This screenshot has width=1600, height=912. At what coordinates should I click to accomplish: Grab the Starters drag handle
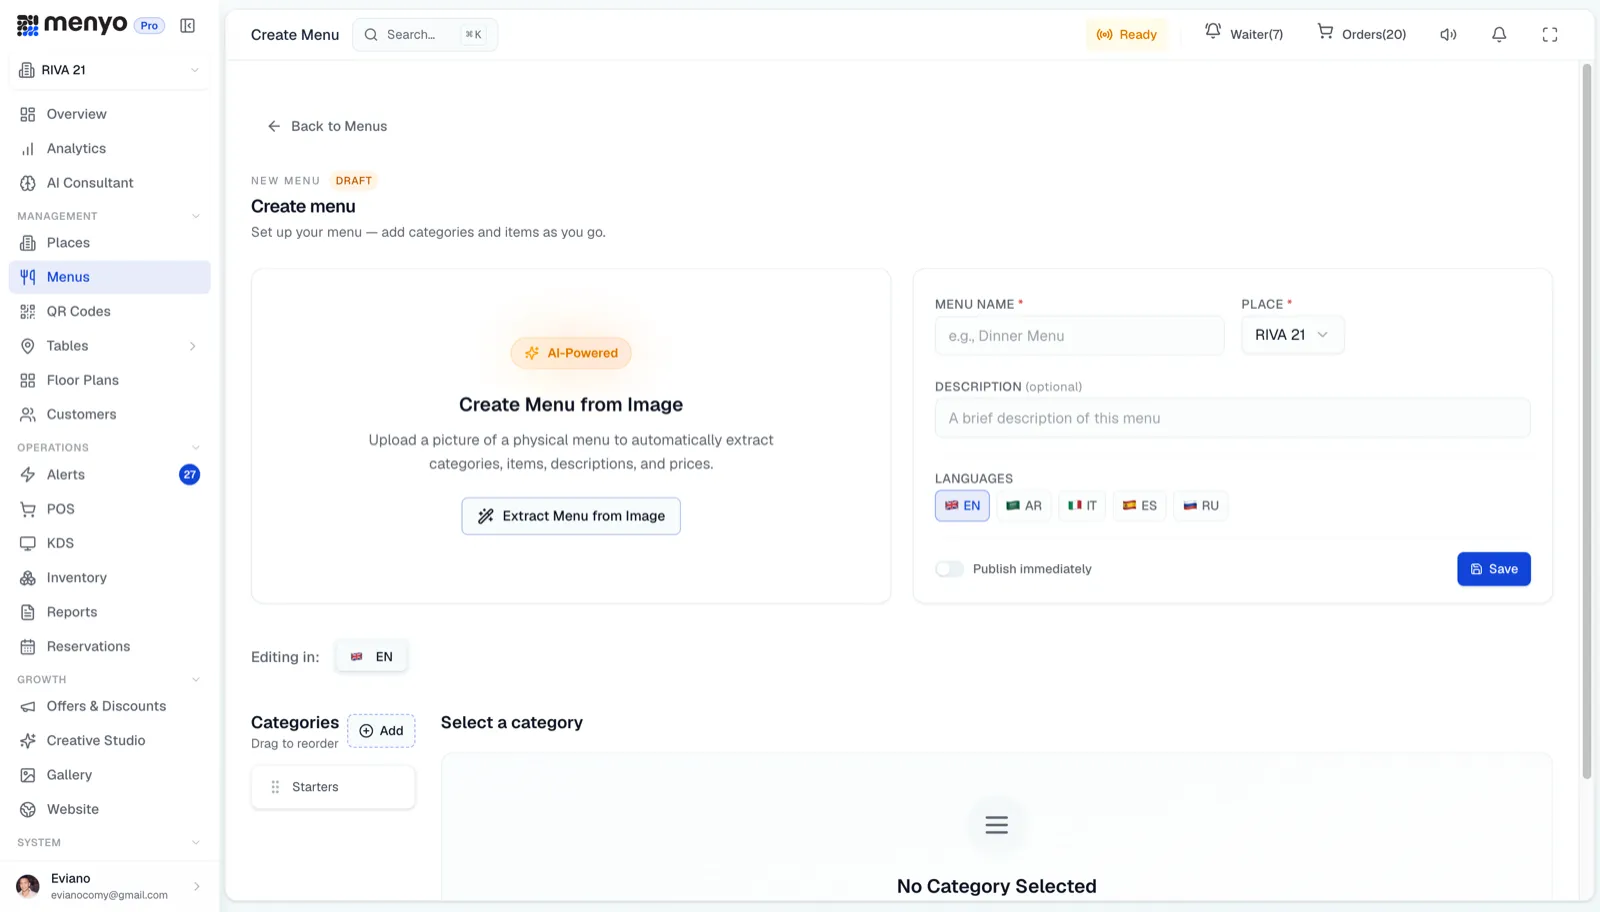275,787
